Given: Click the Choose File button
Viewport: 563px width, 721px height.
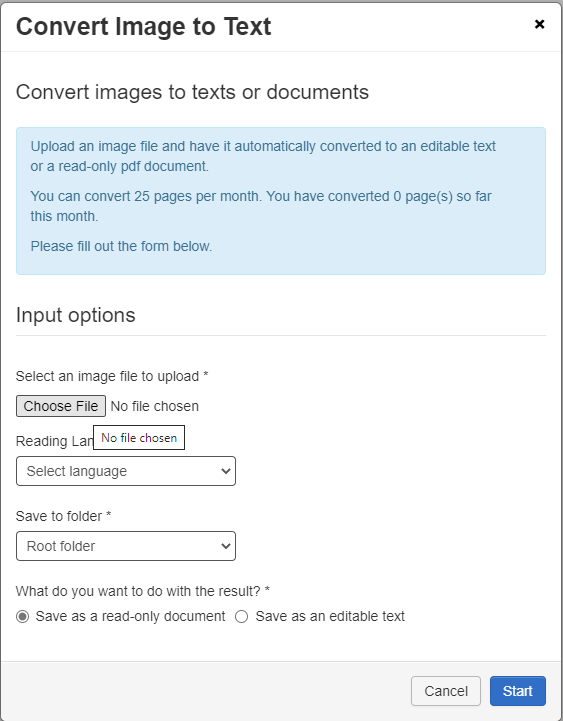Looking at the screenshot, I should click(61, 406).
